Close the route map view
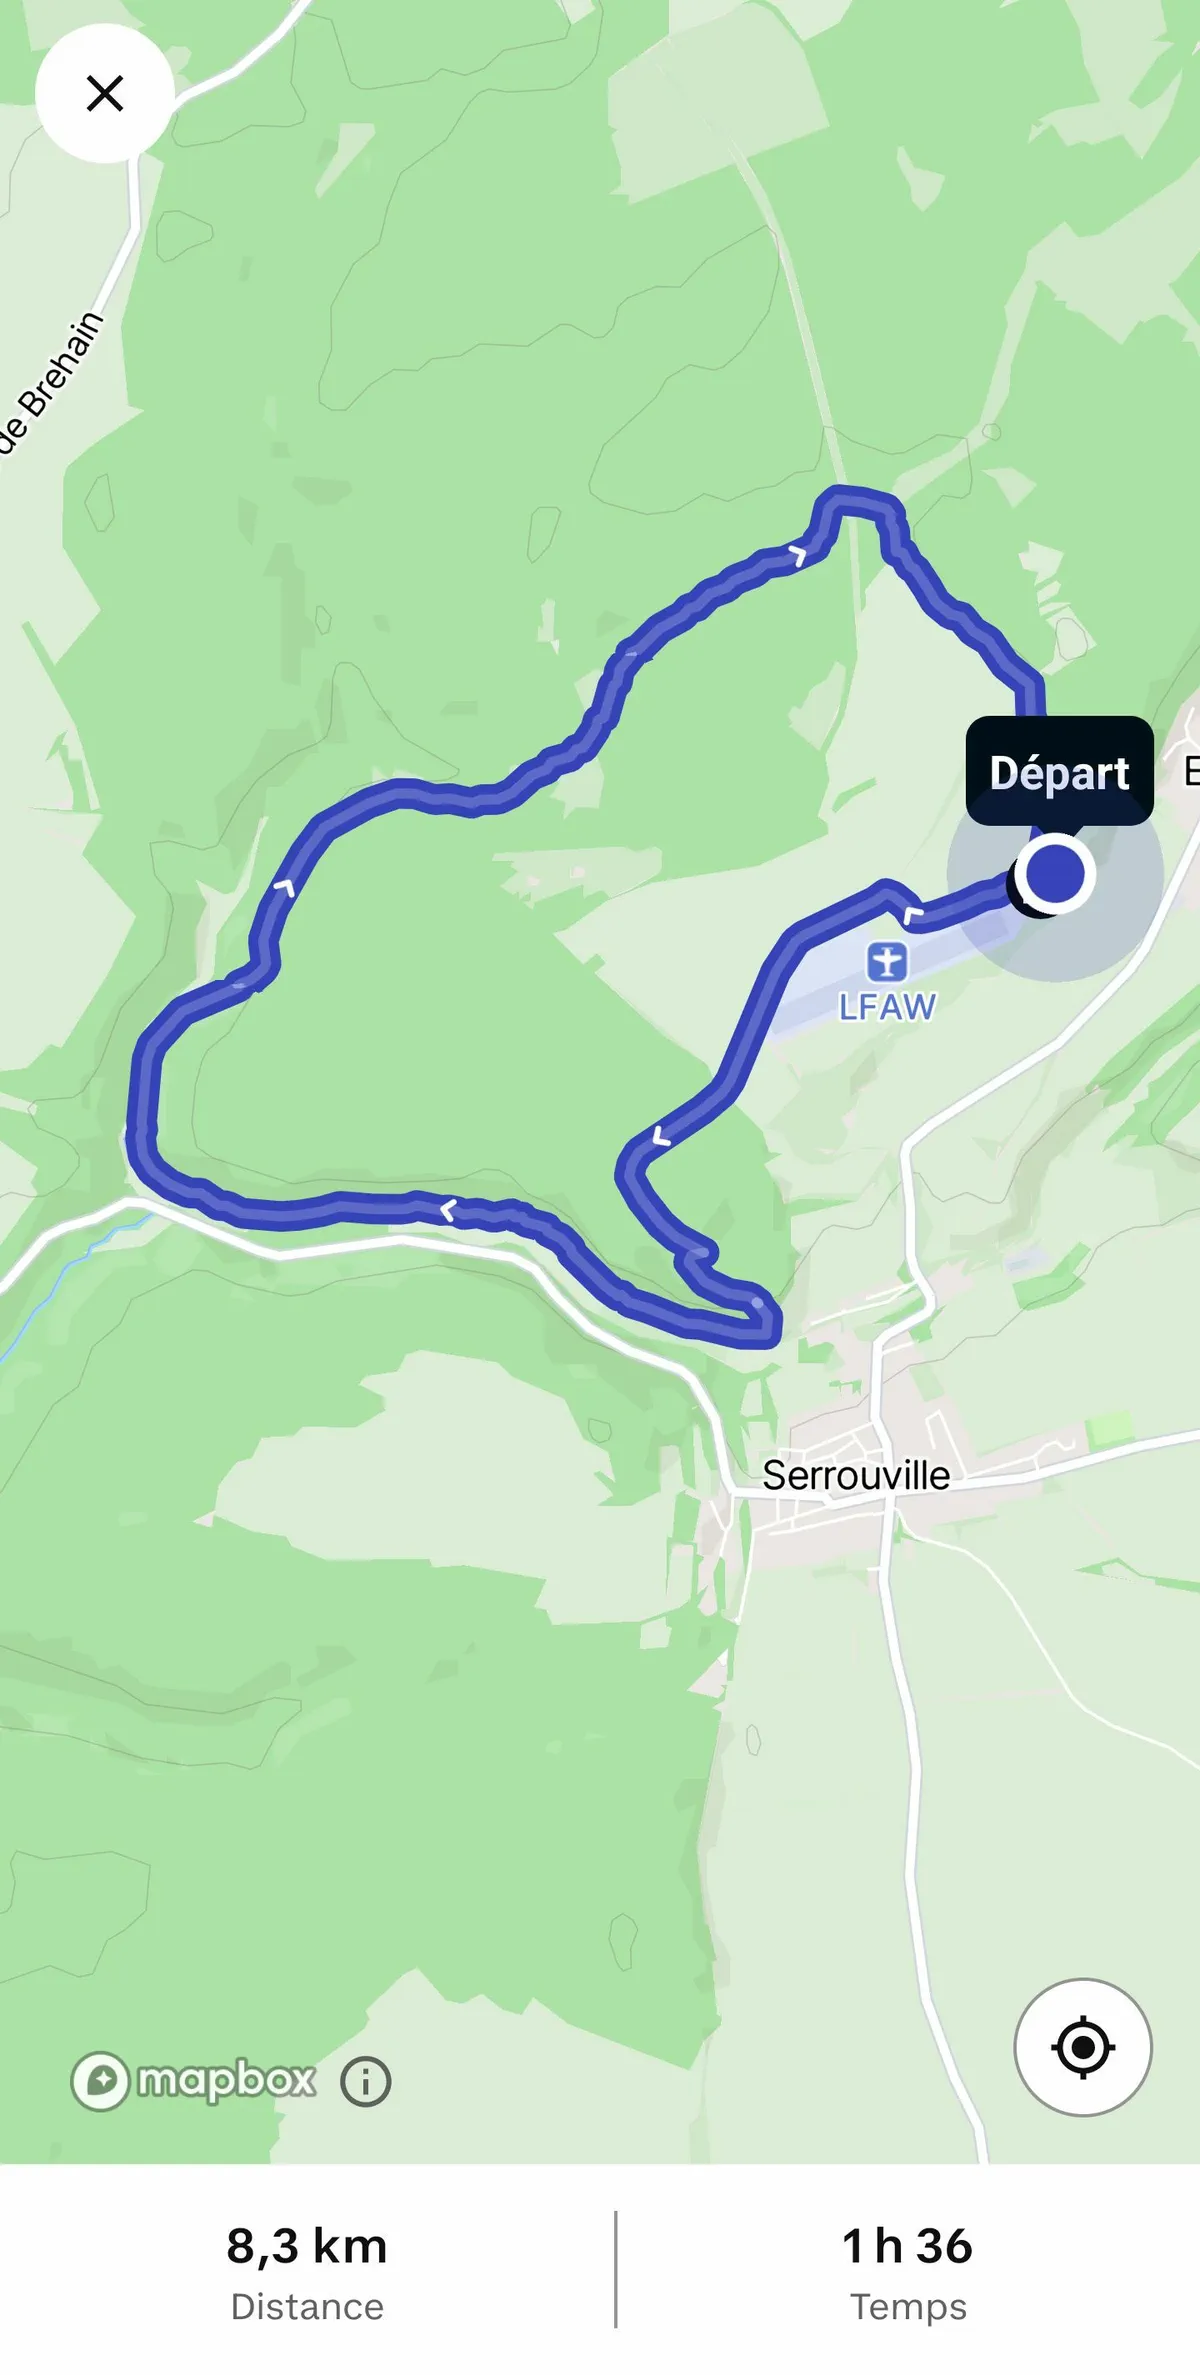This screenshot has width=1200, height=2375. coord(105,93)
